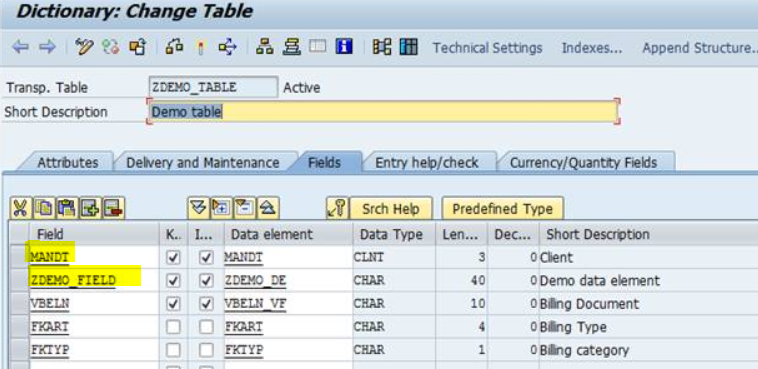This screenshot has width=758, height=369.
Task: Toggle Display/Change pencil icon
Action: click(84, 47)
